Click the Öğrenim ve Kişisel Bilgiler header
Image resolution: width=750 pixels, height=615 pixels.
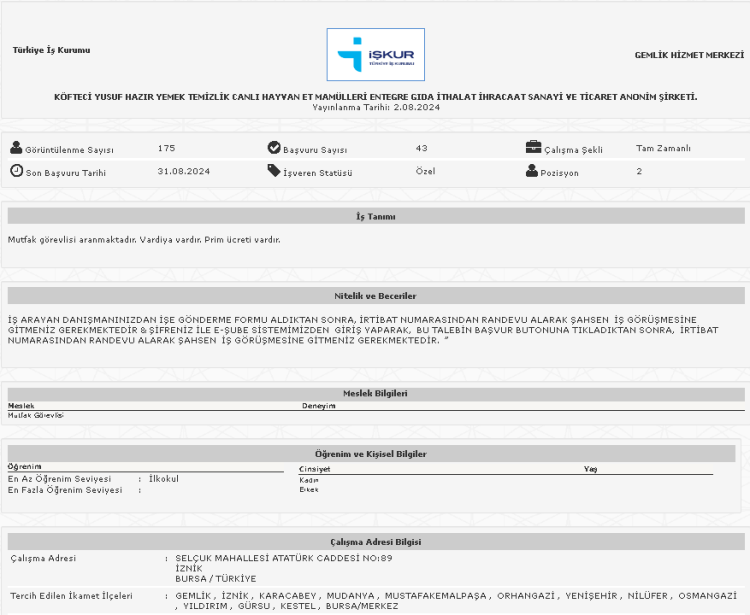pyautogui.click(x=371, y=454)
